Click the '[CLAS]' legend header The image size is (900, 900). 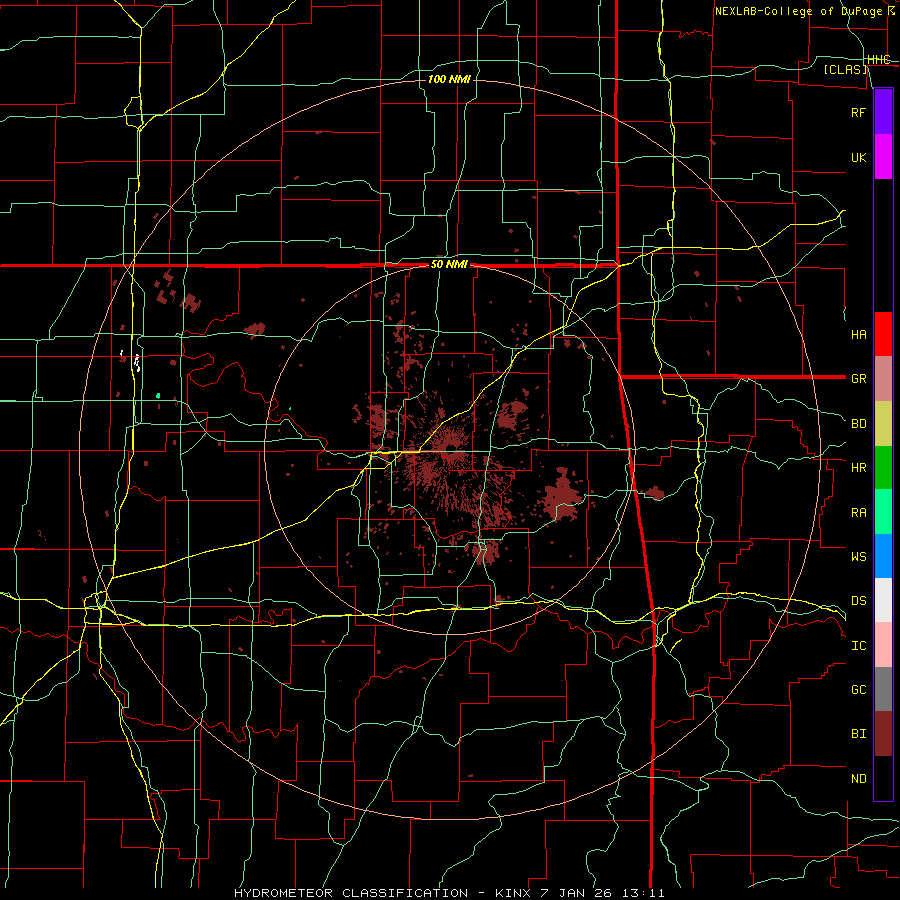click(845, 70)
